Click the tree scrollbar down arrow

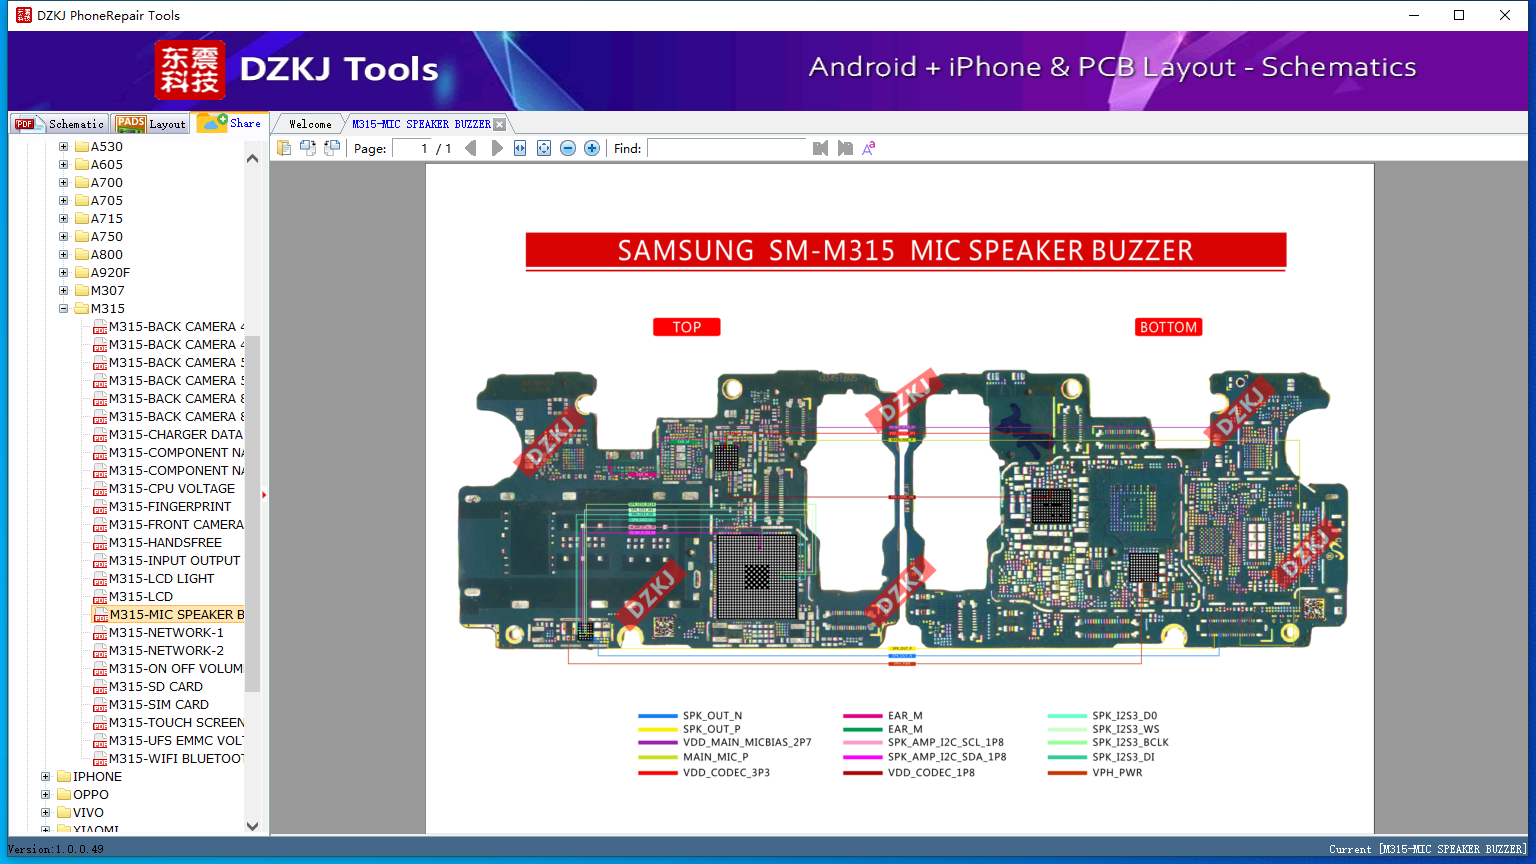coord(252,826)
